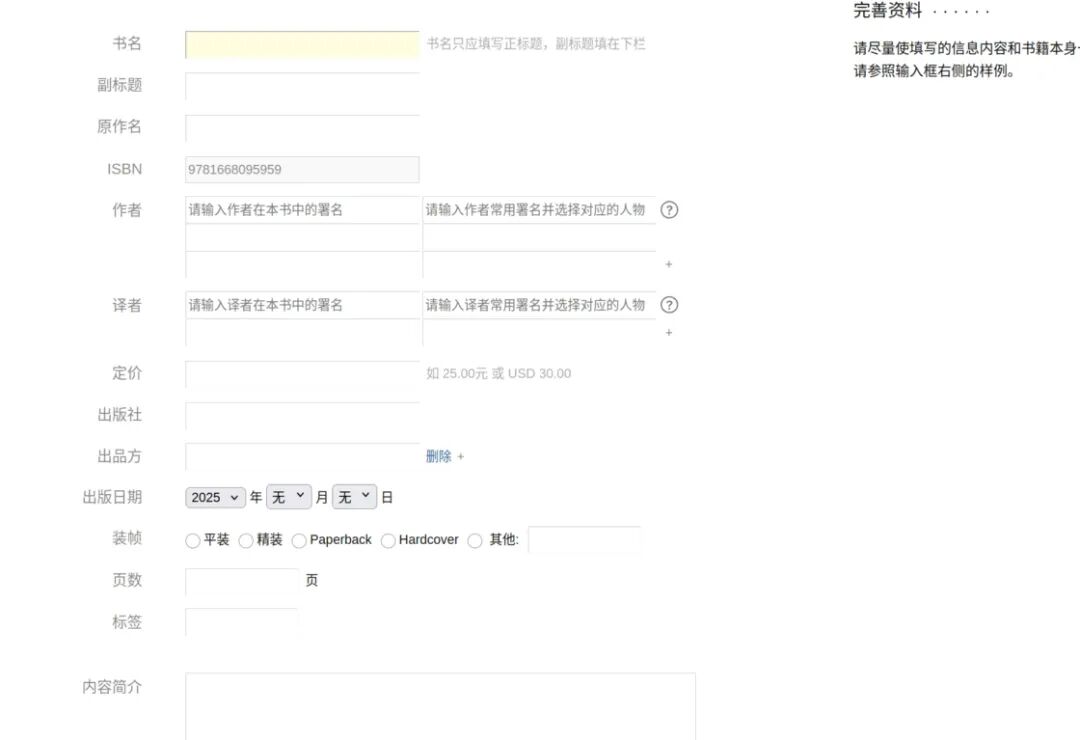Select the 平装 binding radio button
This screenshot has width=1080, height=740.
point(193,541)
